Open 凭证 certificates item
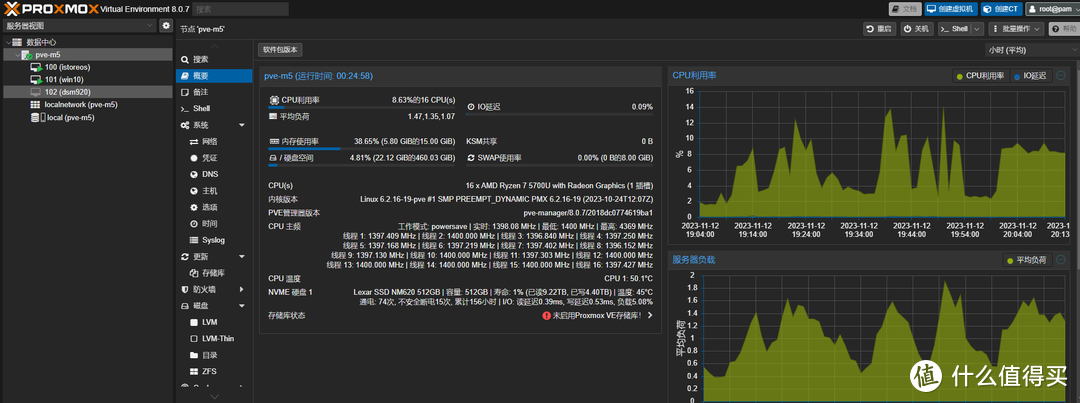This screenshot has width=1080, height=403. (x=214, y=158)
